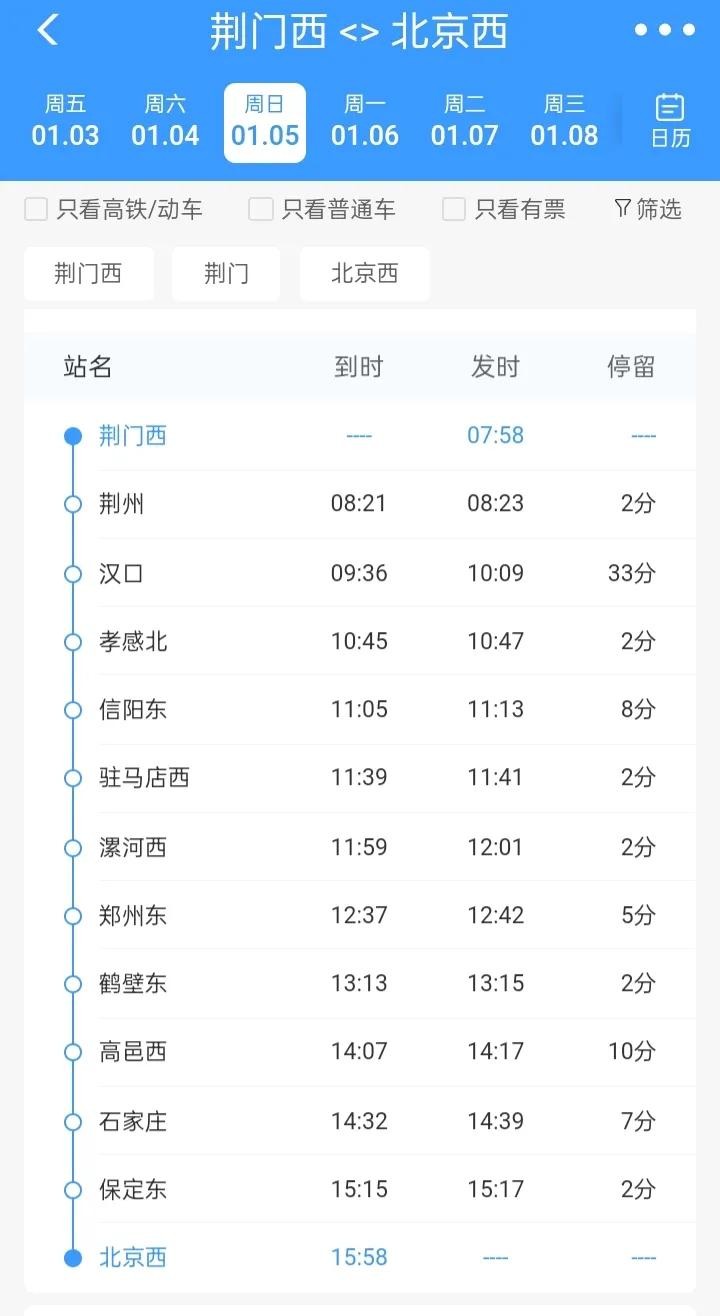Viewport: 720px width, 1316px height.
Task: Click the 荆门西 <> 北京西 route title
Action: (359, 32)
